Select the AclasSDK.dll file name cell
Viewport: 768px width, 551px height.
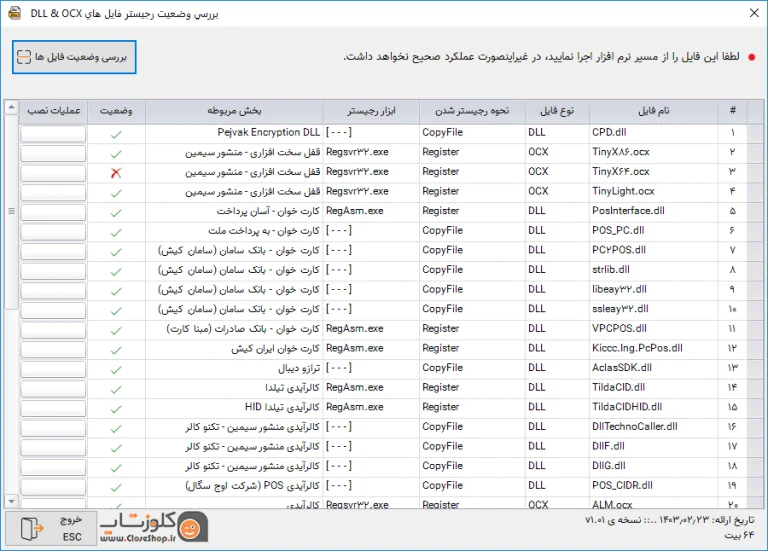coord(654,368)
